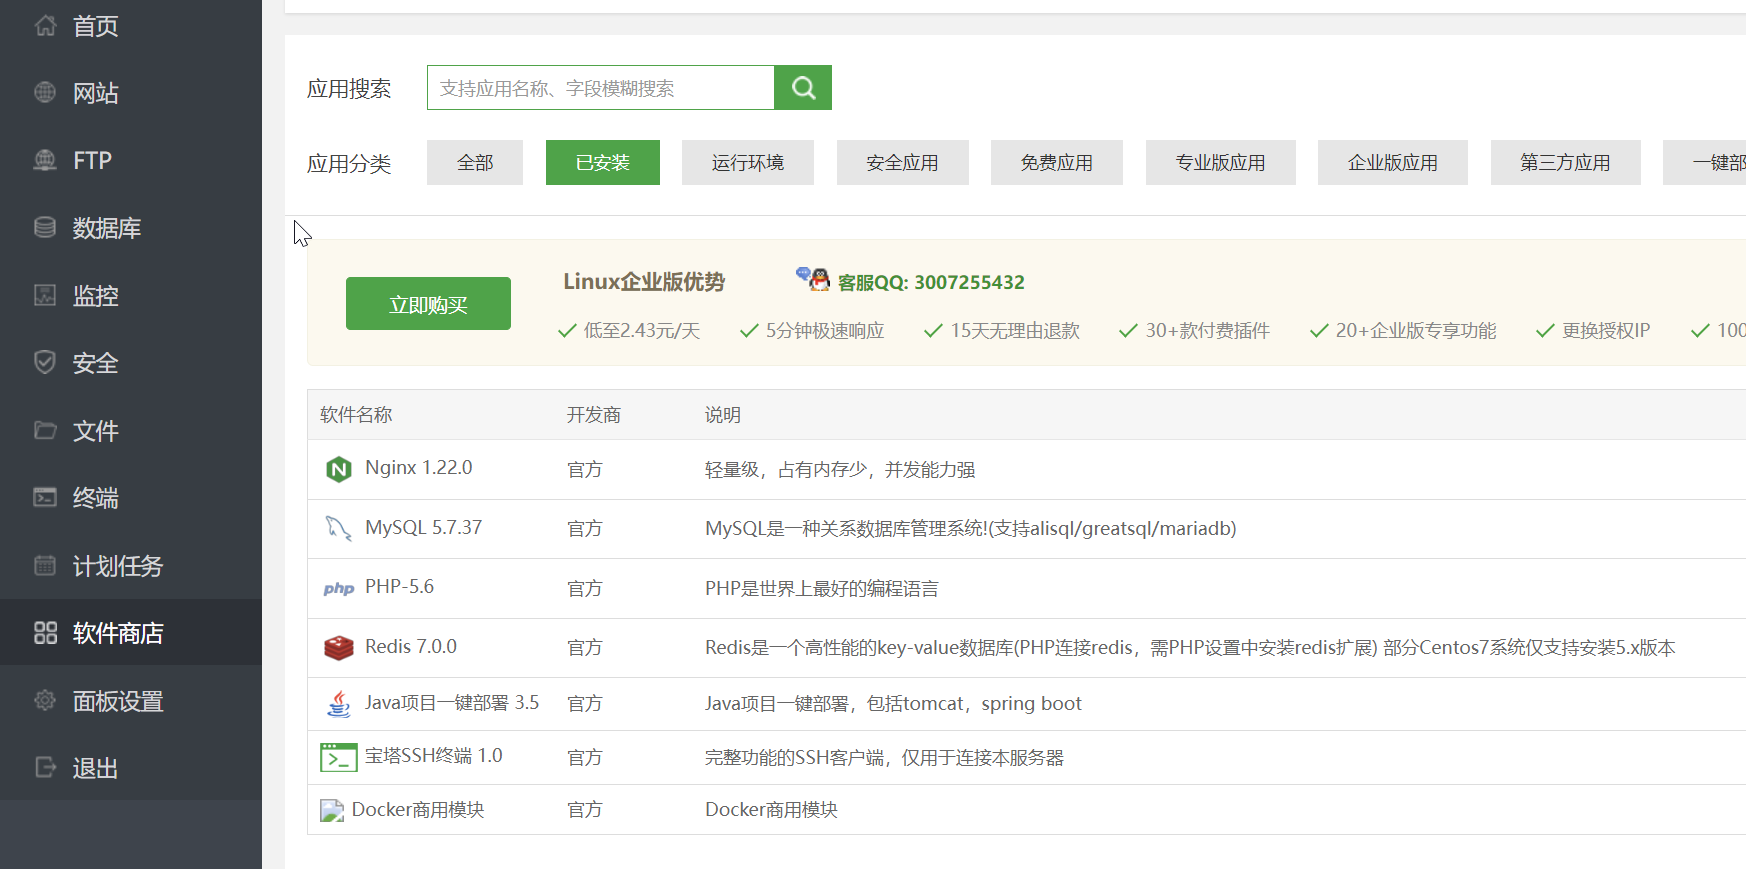Click the 宝塔SSH终端 terminal icon
The height and width of the screenshot is (869, 1746).
tap(339, 757)
